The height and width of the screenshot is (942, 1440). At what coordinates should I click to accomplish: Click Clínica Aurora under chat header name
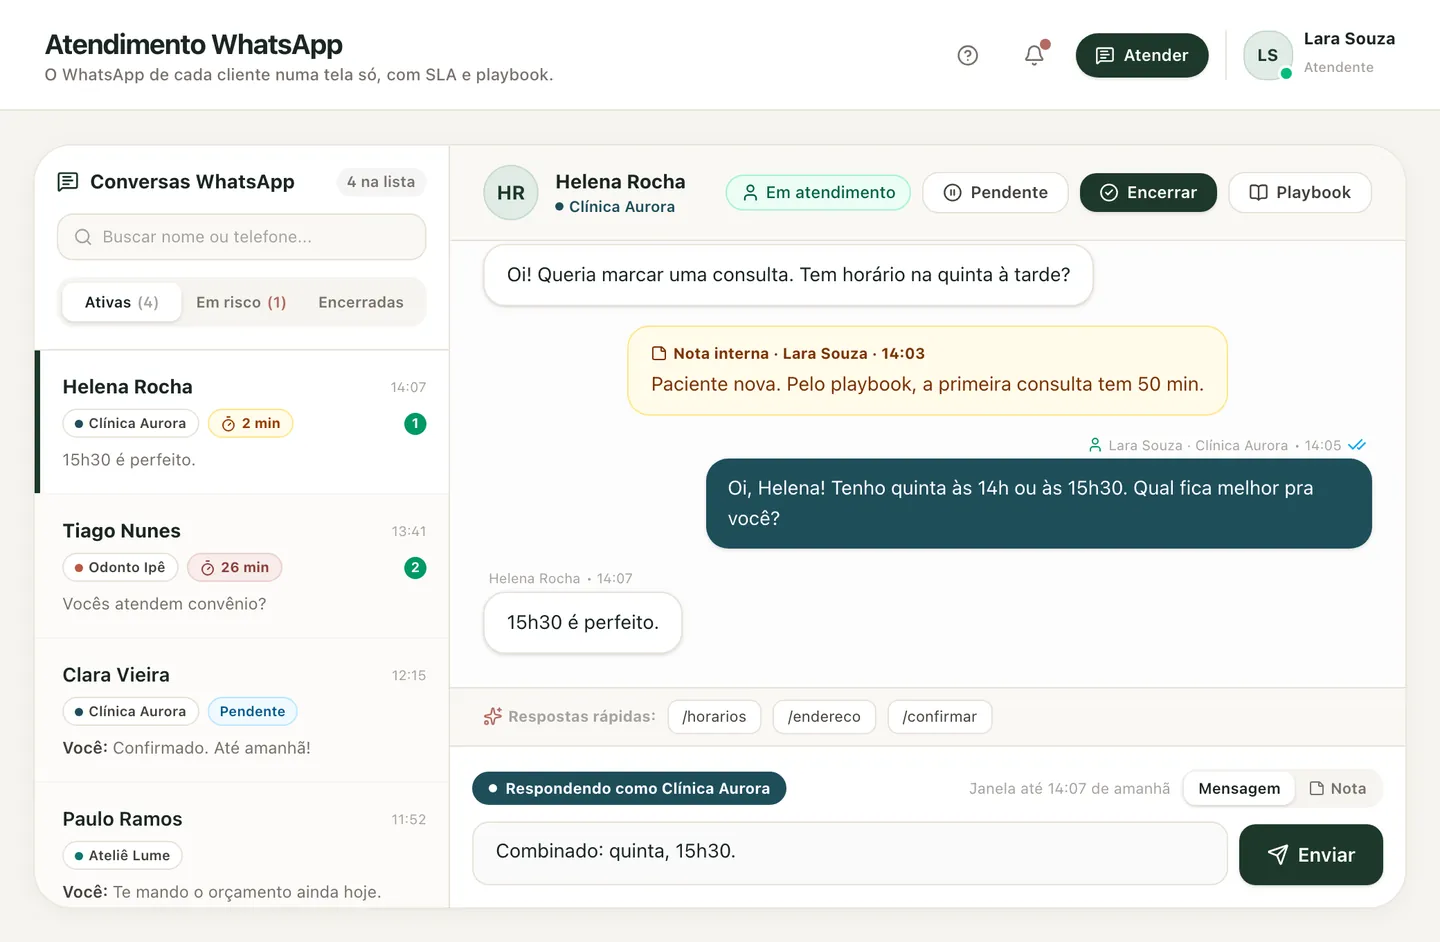(x=615, y=207)
